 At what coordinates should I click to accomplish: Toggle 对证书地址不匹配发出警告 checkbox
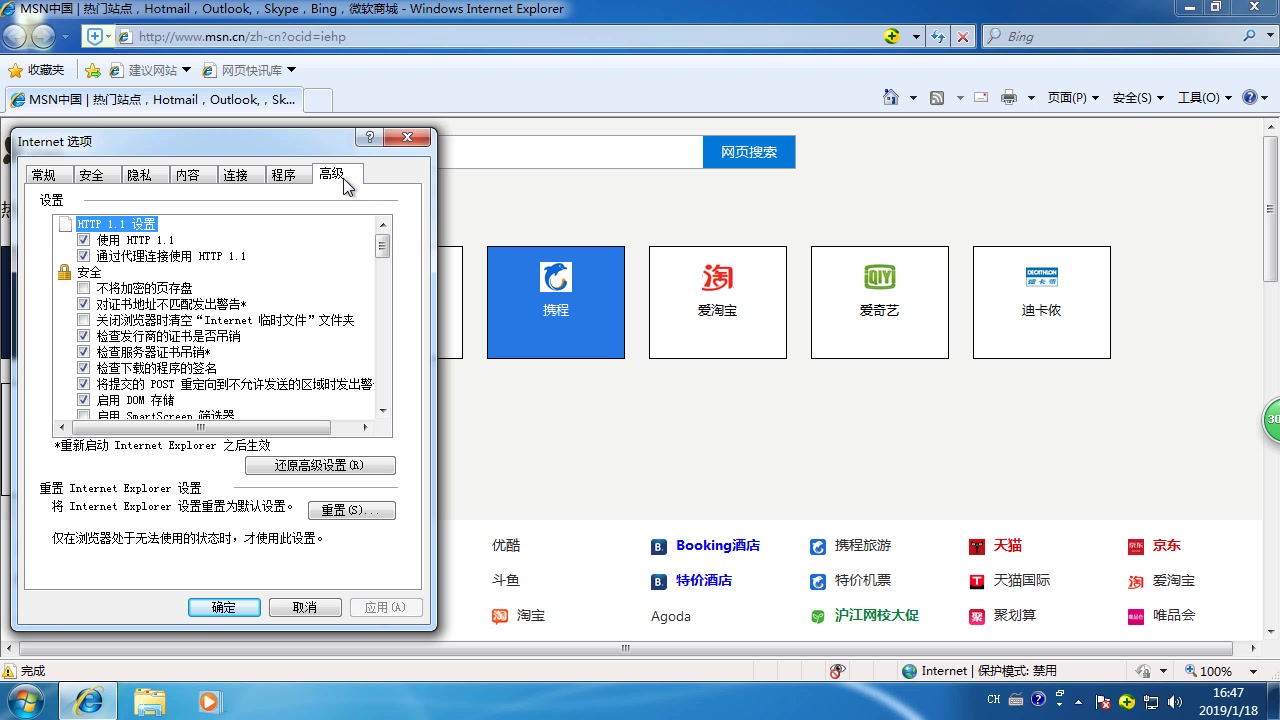coord(84,304)
